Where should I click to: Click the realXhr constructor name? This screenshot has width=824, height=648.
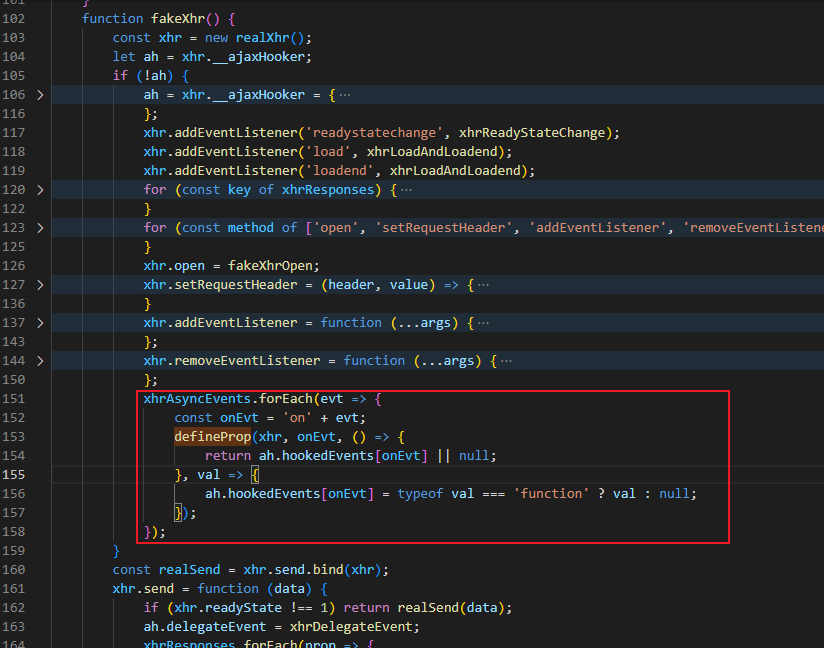click(264, 38)
